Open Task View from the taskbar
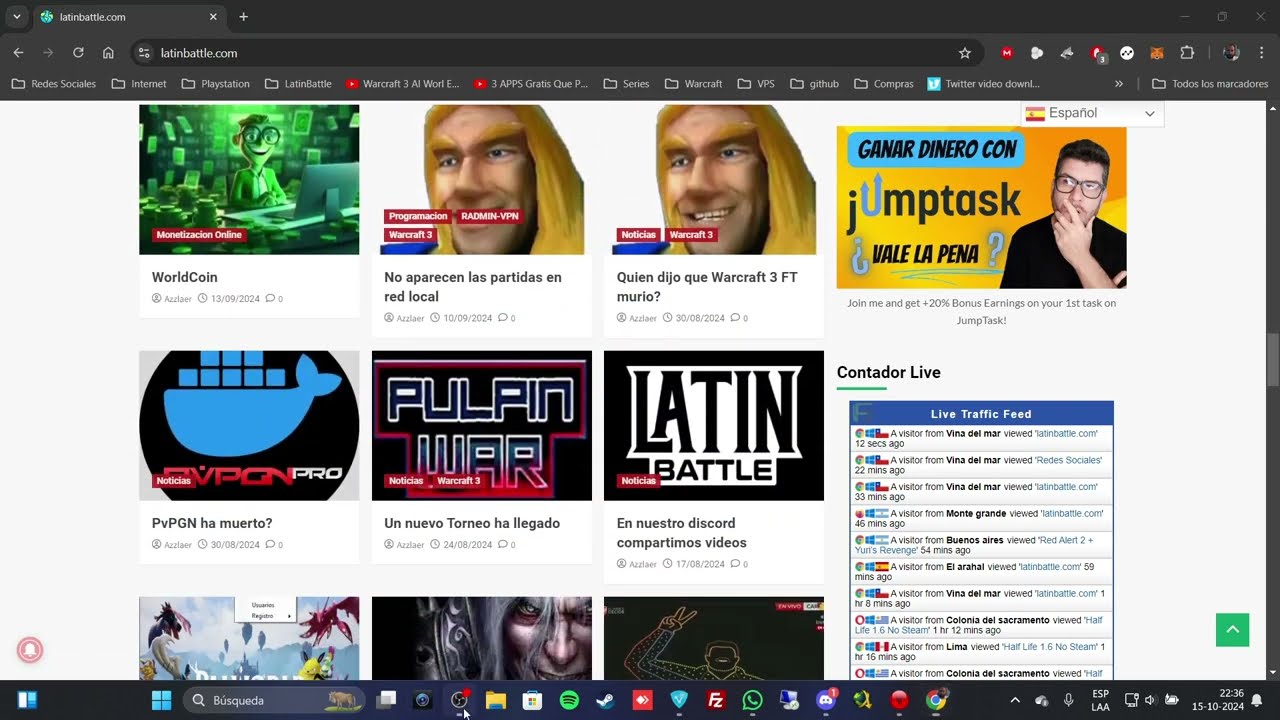This screenshot has width=1280, height=720. (x=386, y=700)
